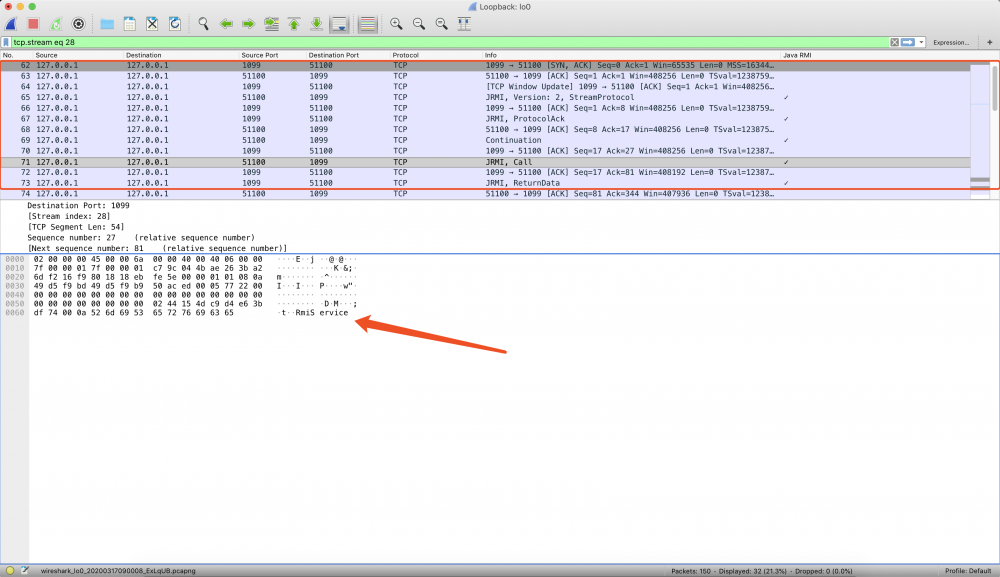Find a packet using the magnifier icon
Image resolution: width=1000 pixels, height=577 pixels.
coord(203,24)
